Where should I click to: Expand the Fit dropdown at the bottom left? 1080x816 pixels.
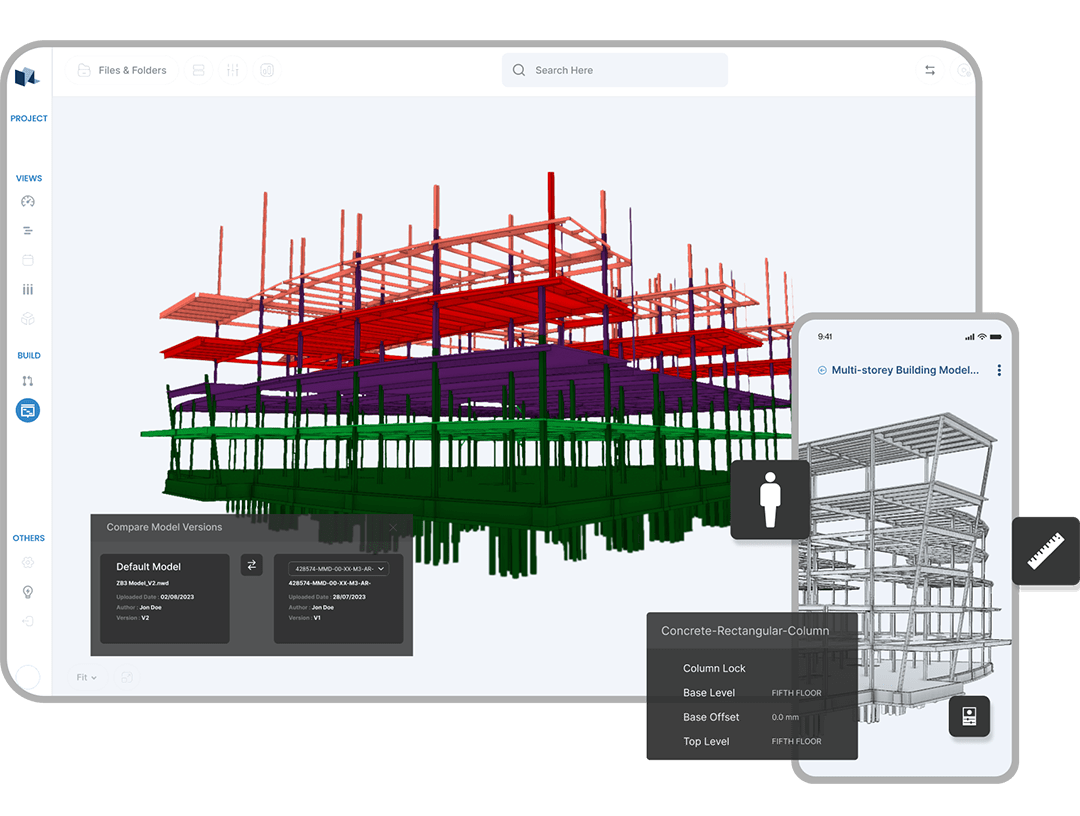86,677
